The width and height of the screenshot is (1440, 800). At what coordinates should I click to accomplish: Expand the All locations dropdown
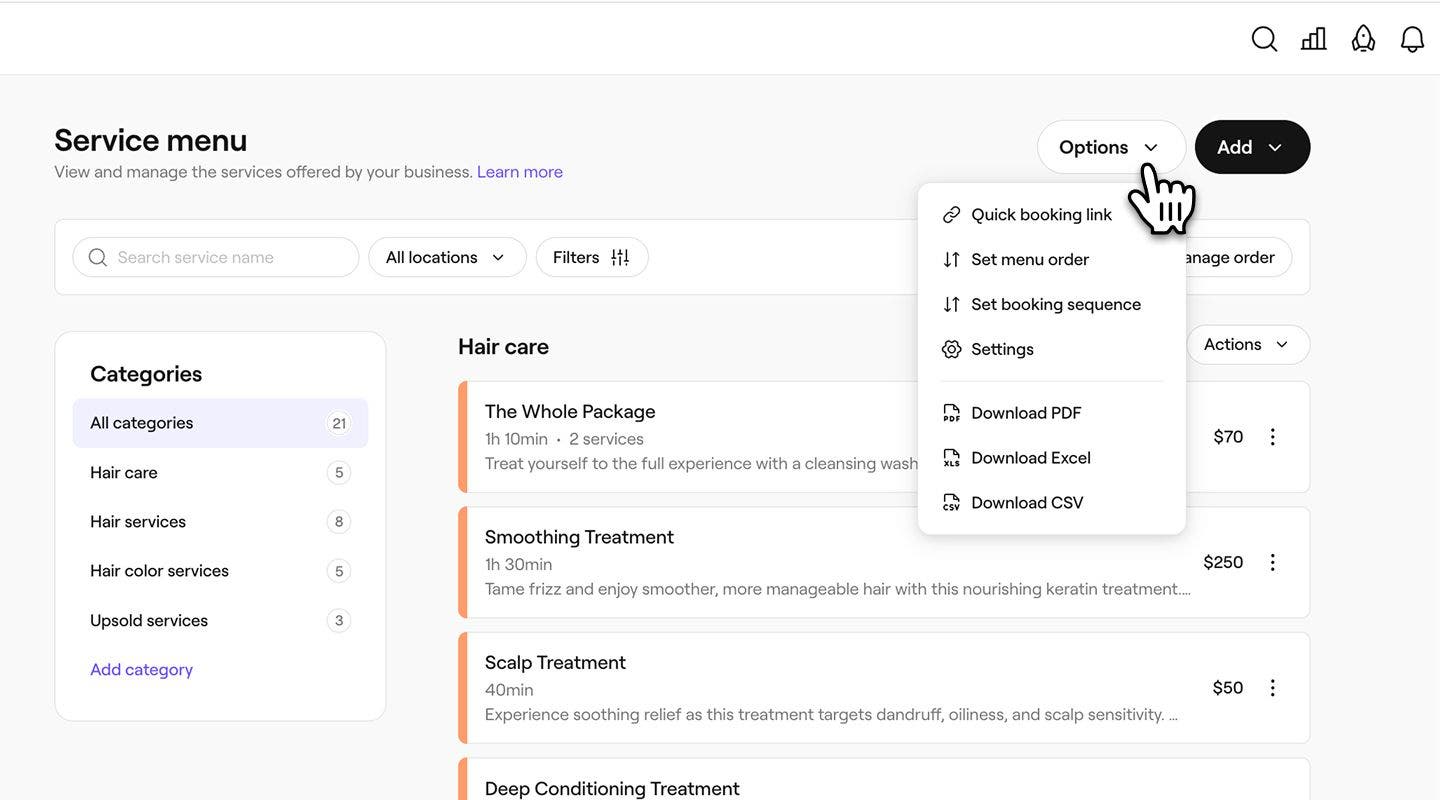coord(446,255)
